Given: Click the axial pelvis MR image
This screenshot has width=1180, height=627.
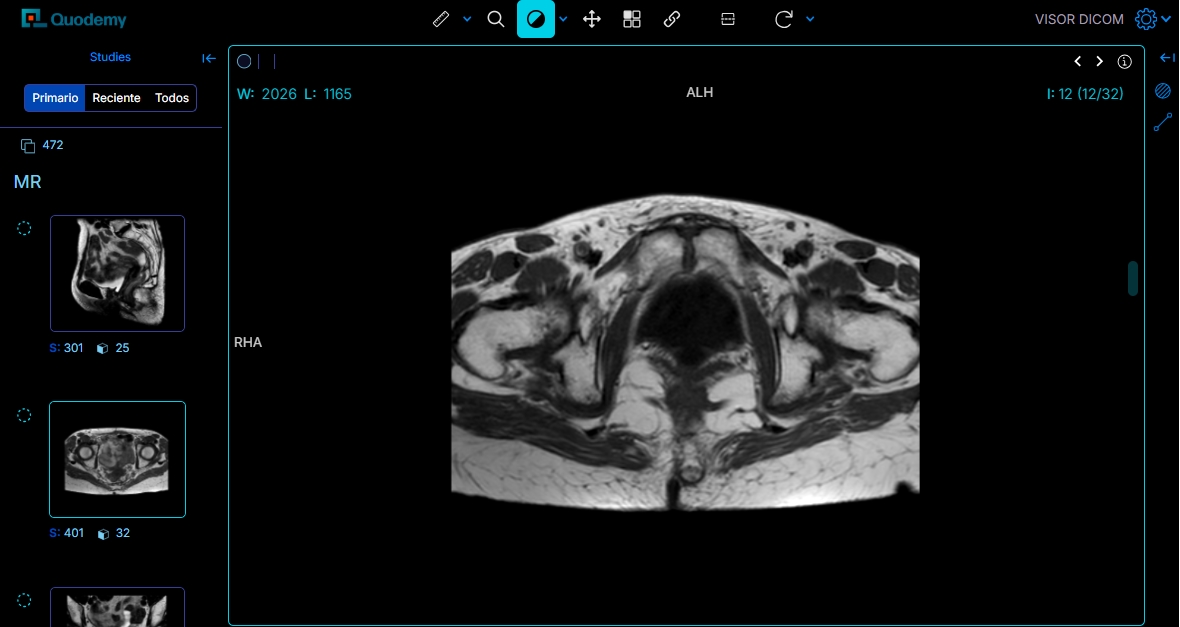Looking at the screenshot, I should click(x=685, y=352).
